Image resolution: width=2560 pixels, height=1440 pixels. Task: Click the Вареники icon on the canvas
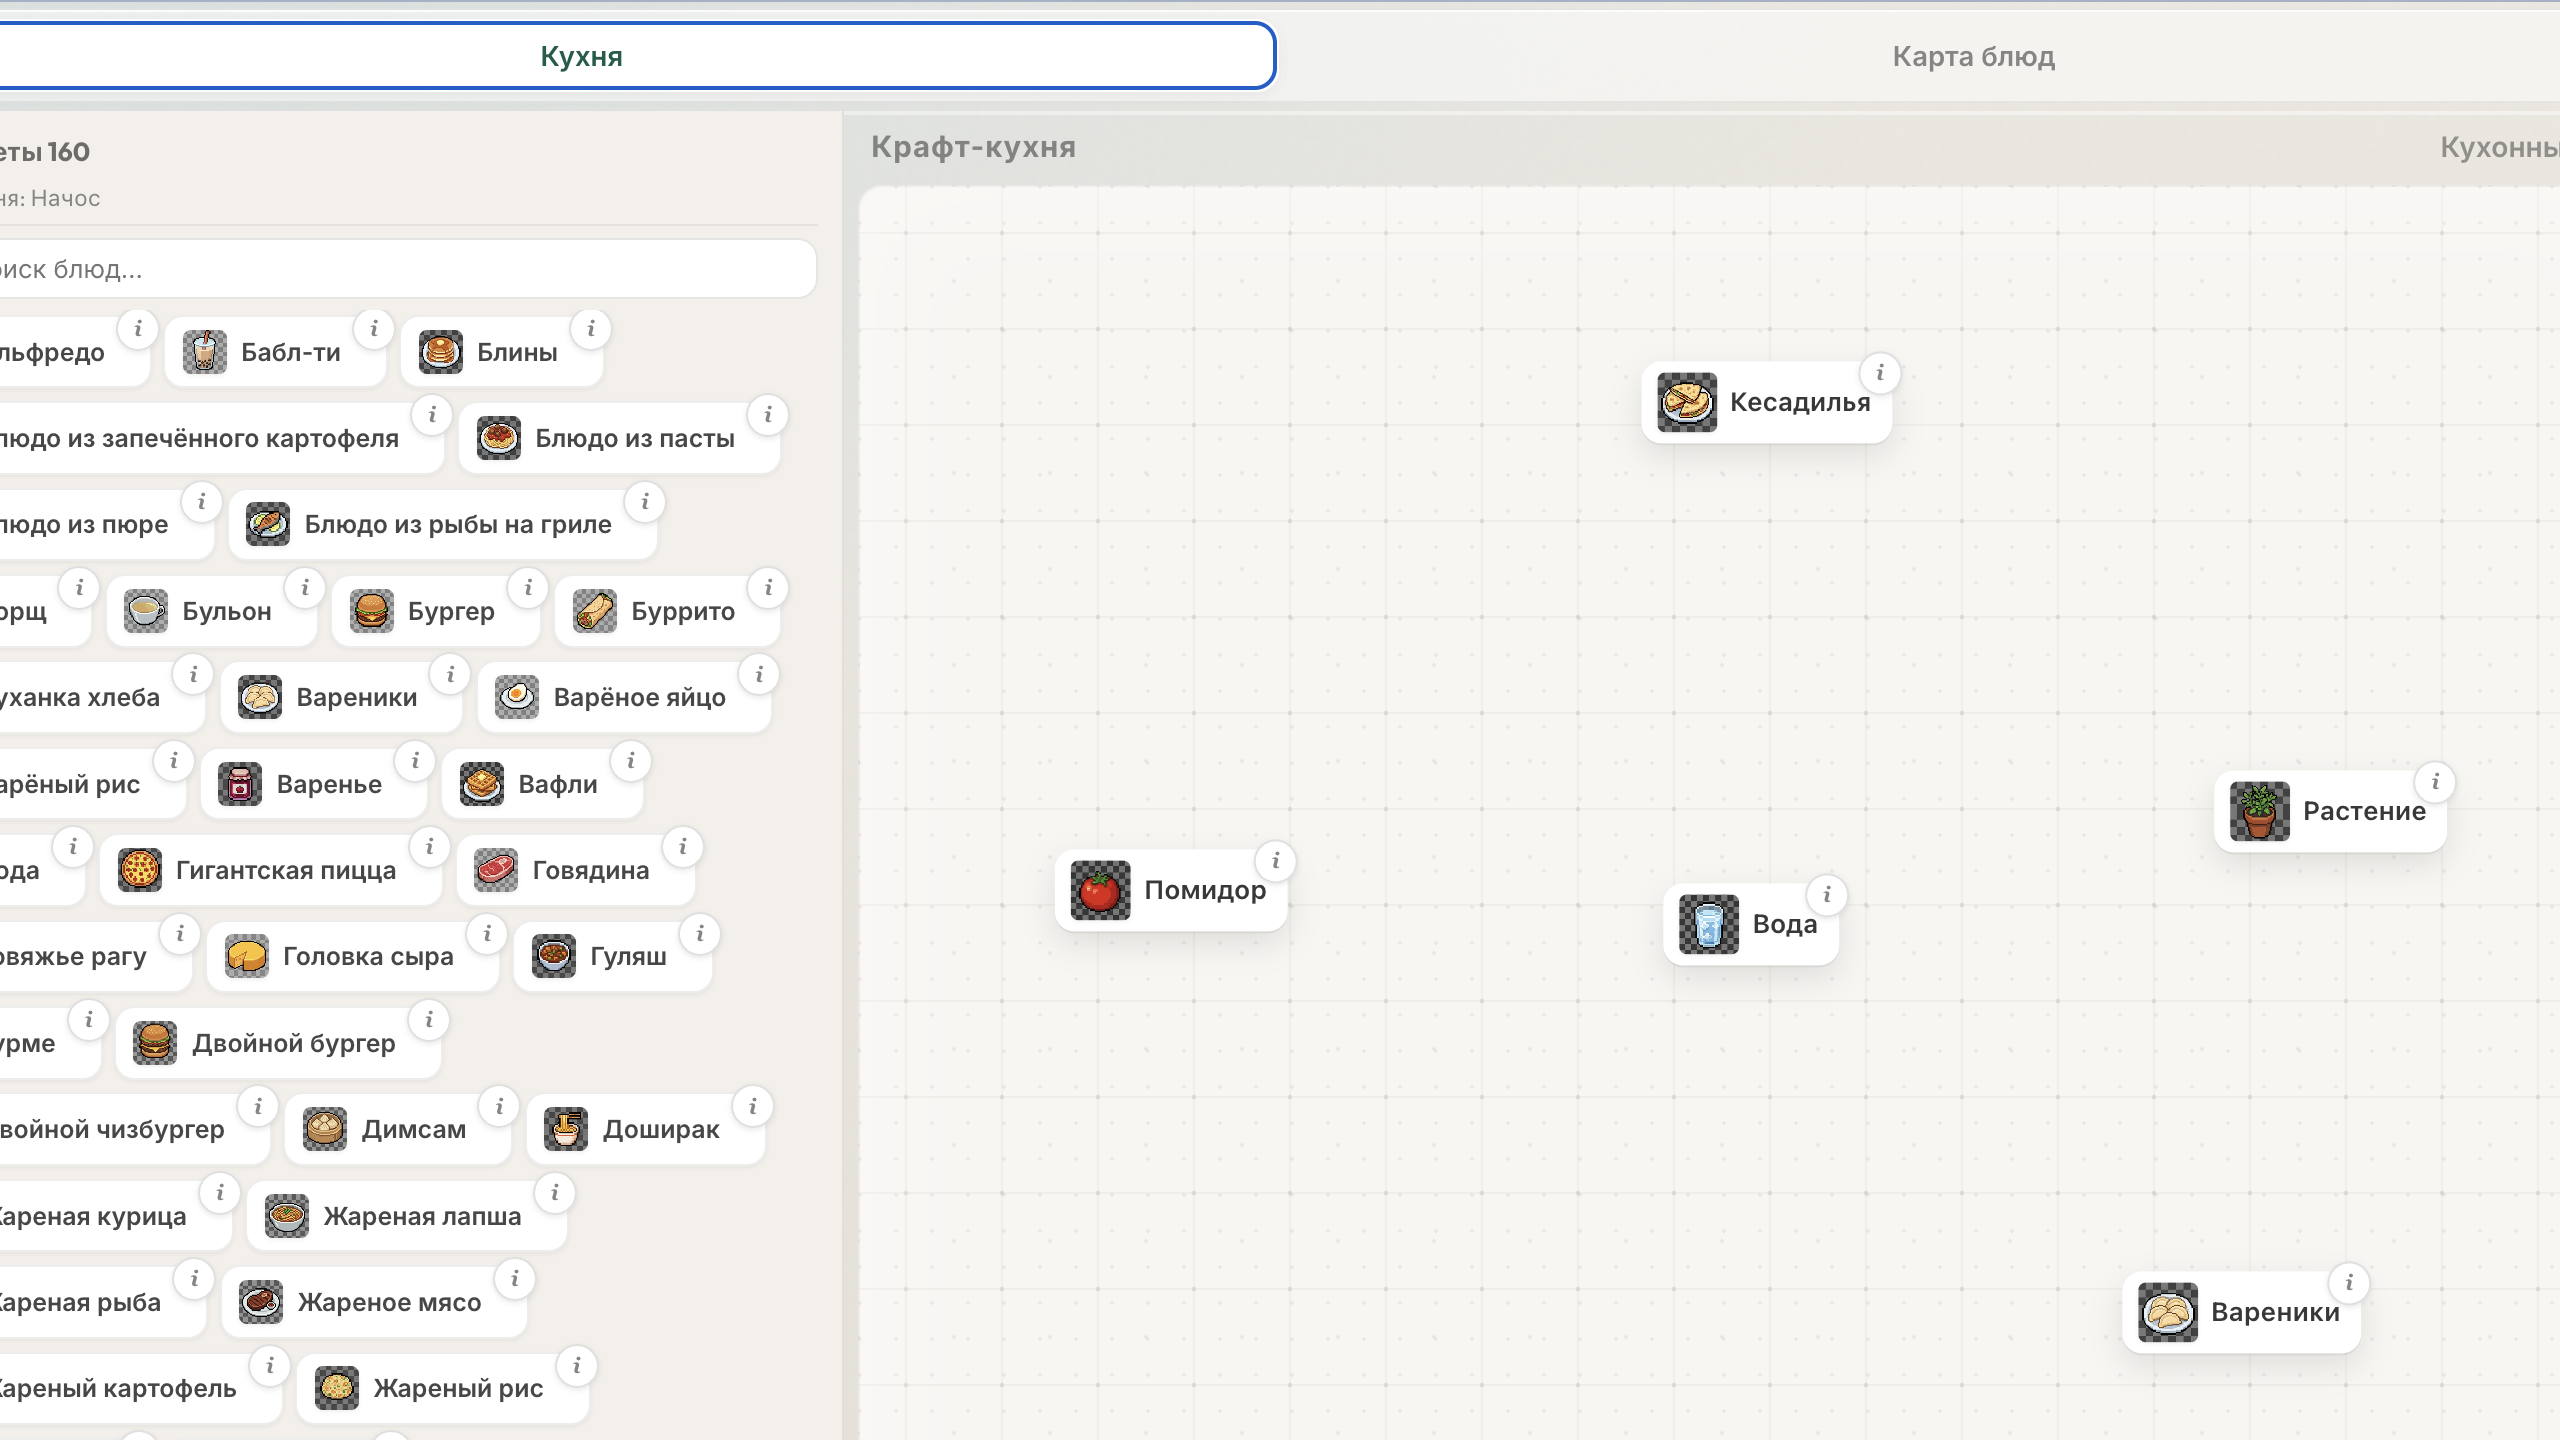[2168, 1312]
